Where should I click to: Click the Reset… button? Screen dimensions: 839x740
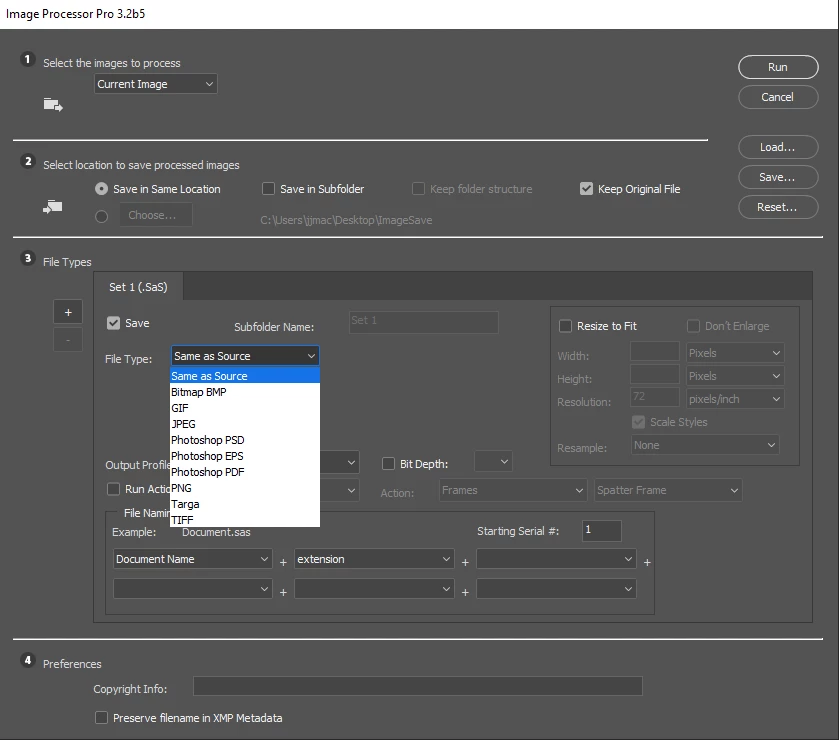pyautogui.click(x=778, y=207)
